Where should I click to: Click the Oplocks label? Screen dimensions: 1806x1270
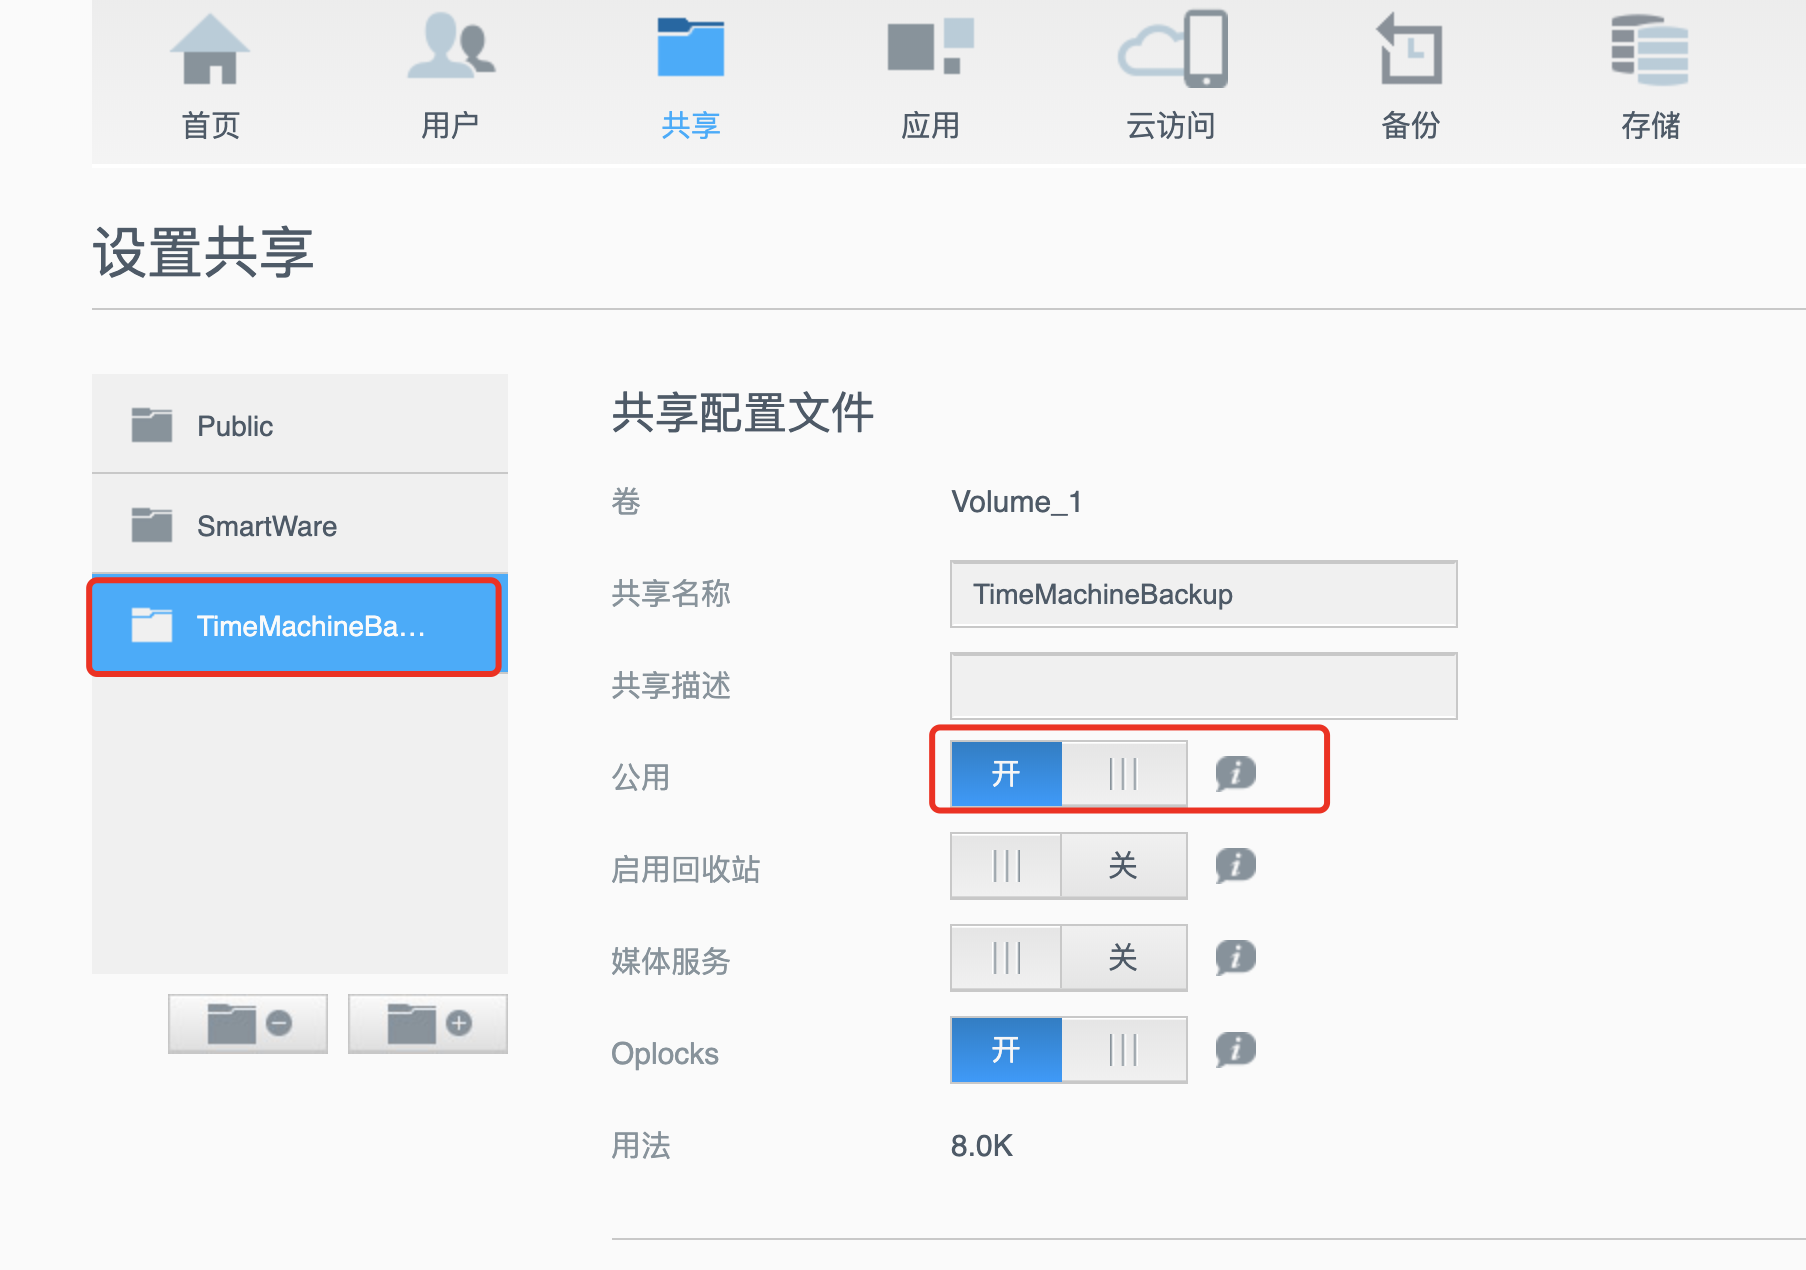click(x=665, y=1054)
